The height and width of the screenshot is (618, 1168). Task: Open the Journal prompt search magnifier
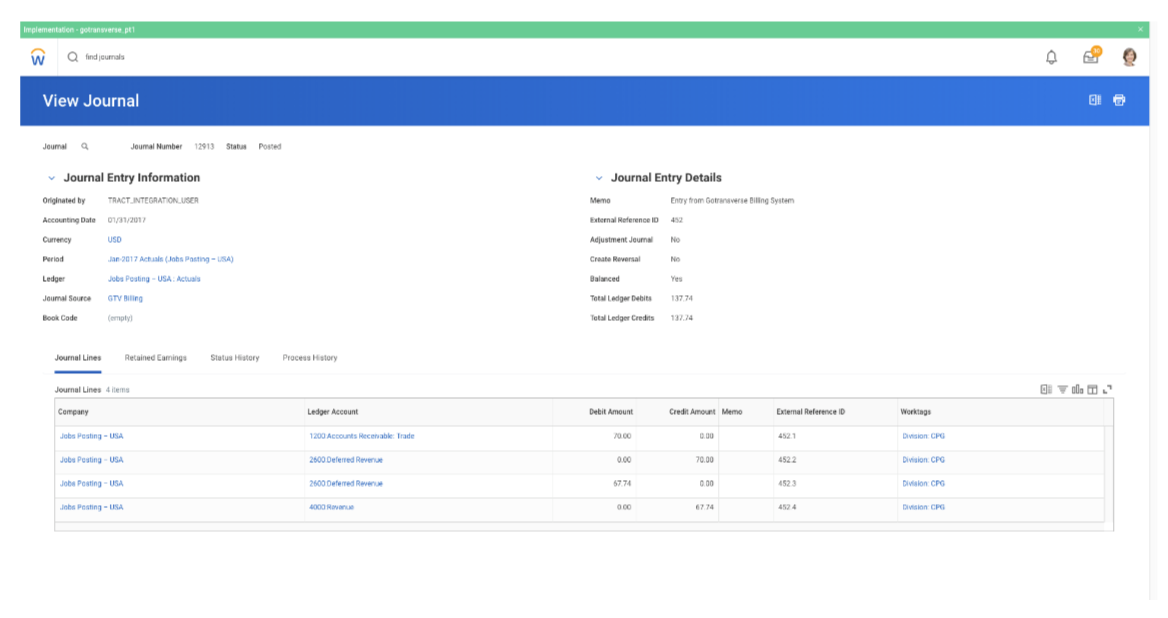85,146
